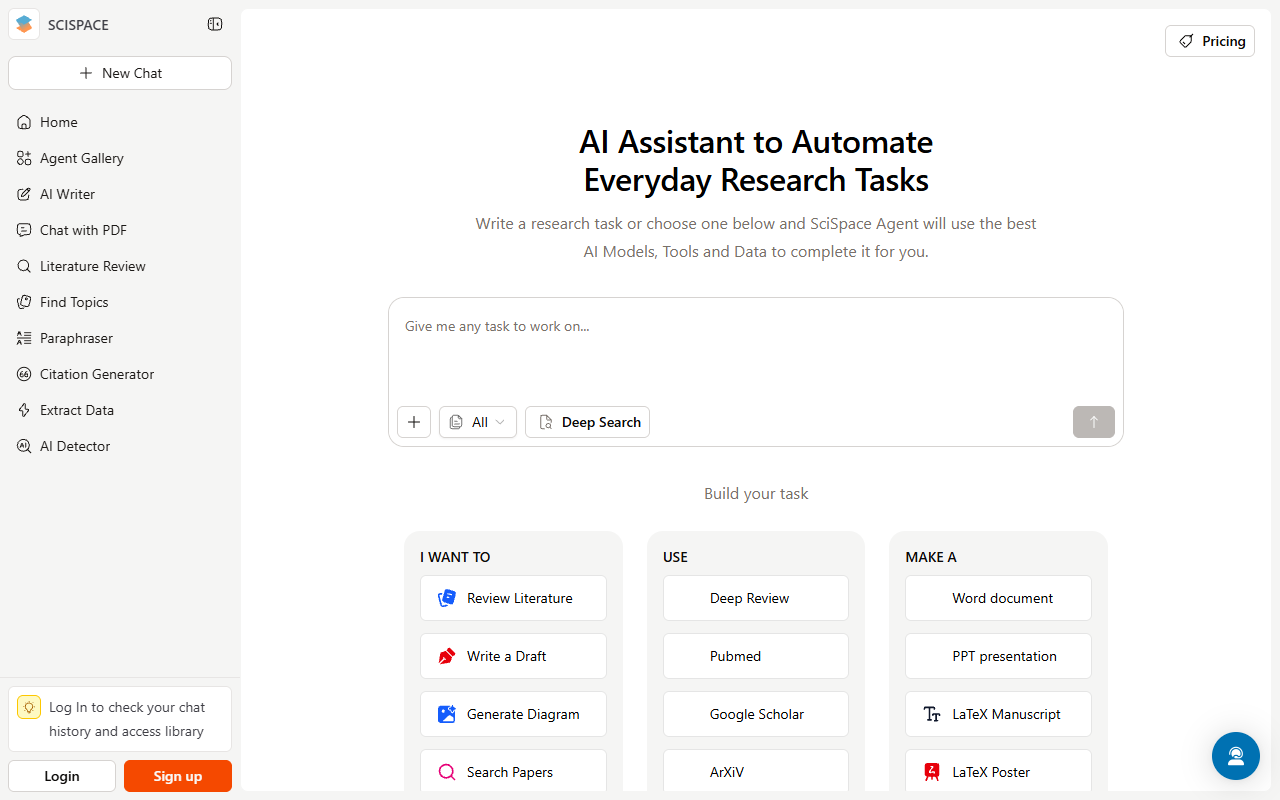Open AI Writer from the sidebar

[x=120, y=194]
